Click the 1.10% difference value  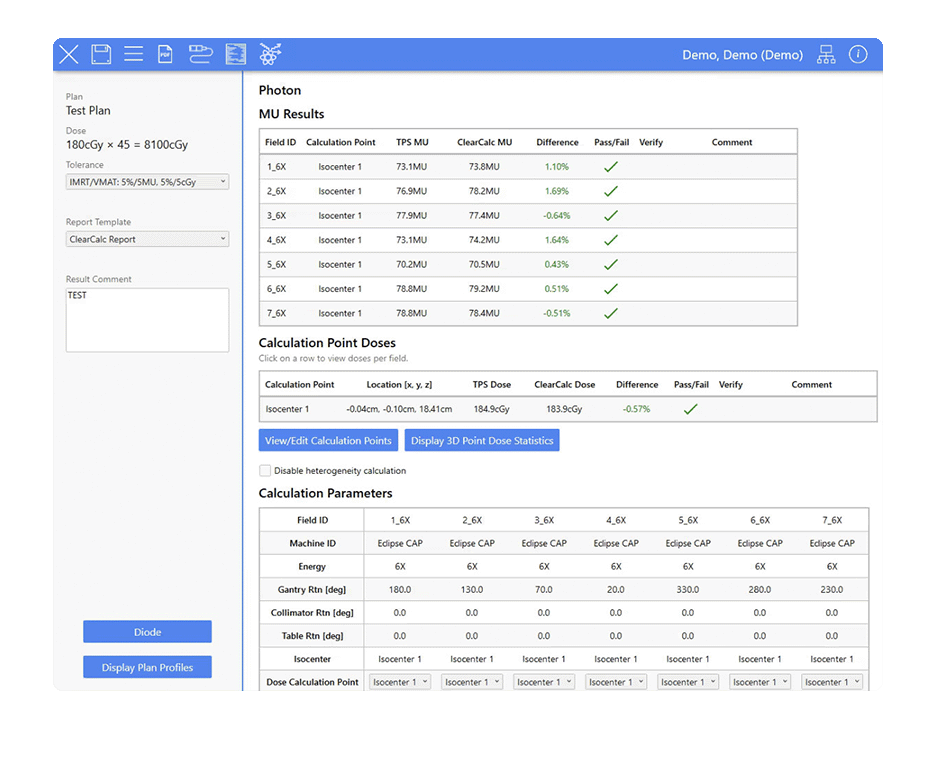556,167
